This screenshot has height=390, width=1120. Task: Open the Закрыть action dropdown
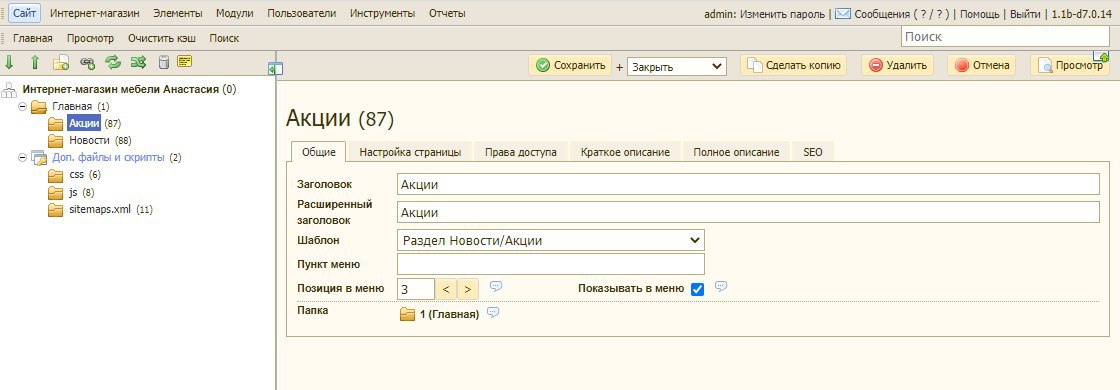pyautogui.click(x=676, y=66)
